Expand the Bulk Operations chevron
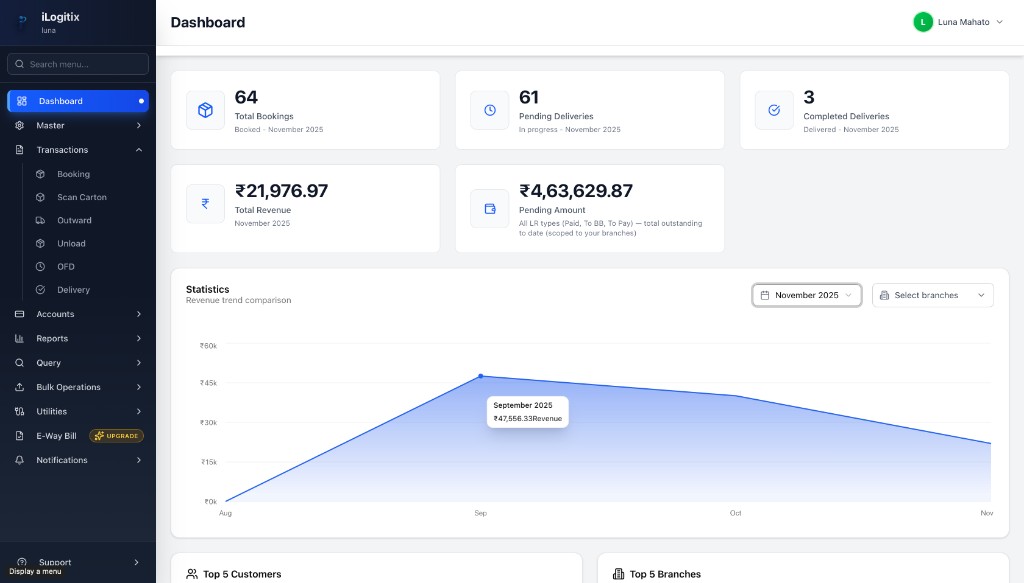The height and width of the screenshot is (583, 1024). point(138,387)
